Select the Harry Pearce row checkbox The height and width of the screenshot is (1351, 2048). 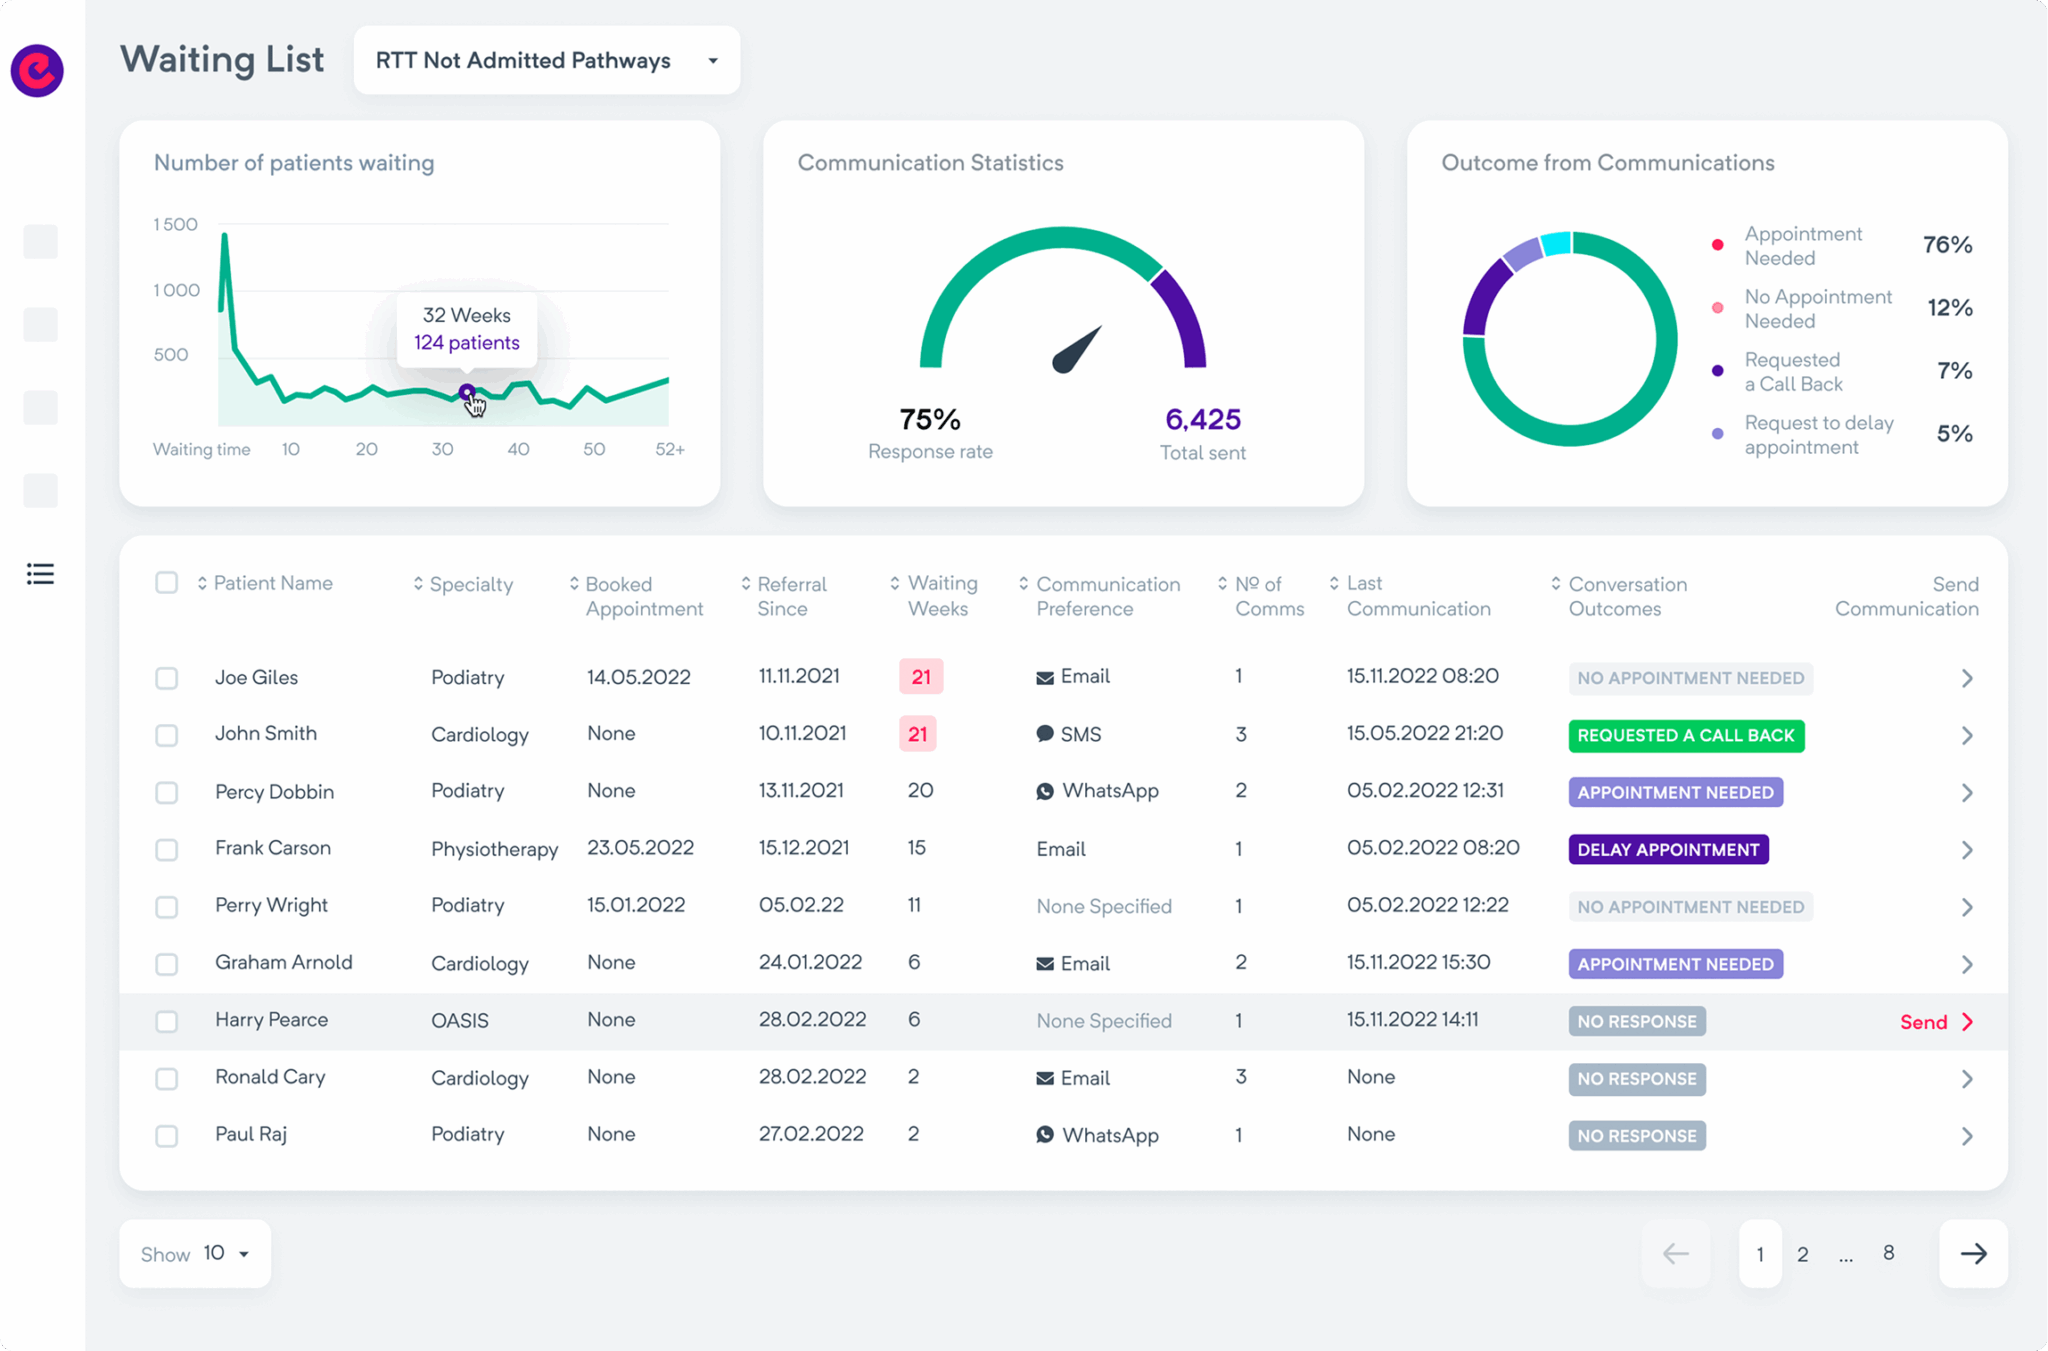[167, 1021]
